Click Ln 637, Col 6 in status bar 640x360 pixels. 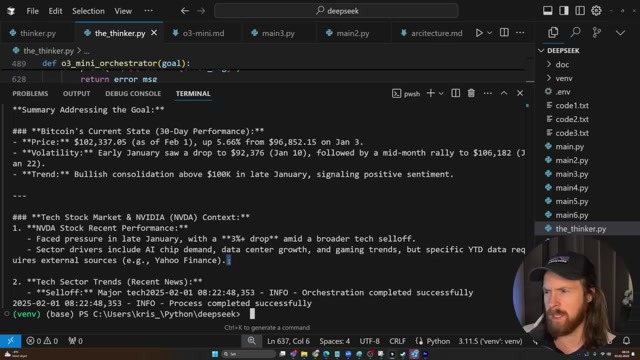[289, 341]
